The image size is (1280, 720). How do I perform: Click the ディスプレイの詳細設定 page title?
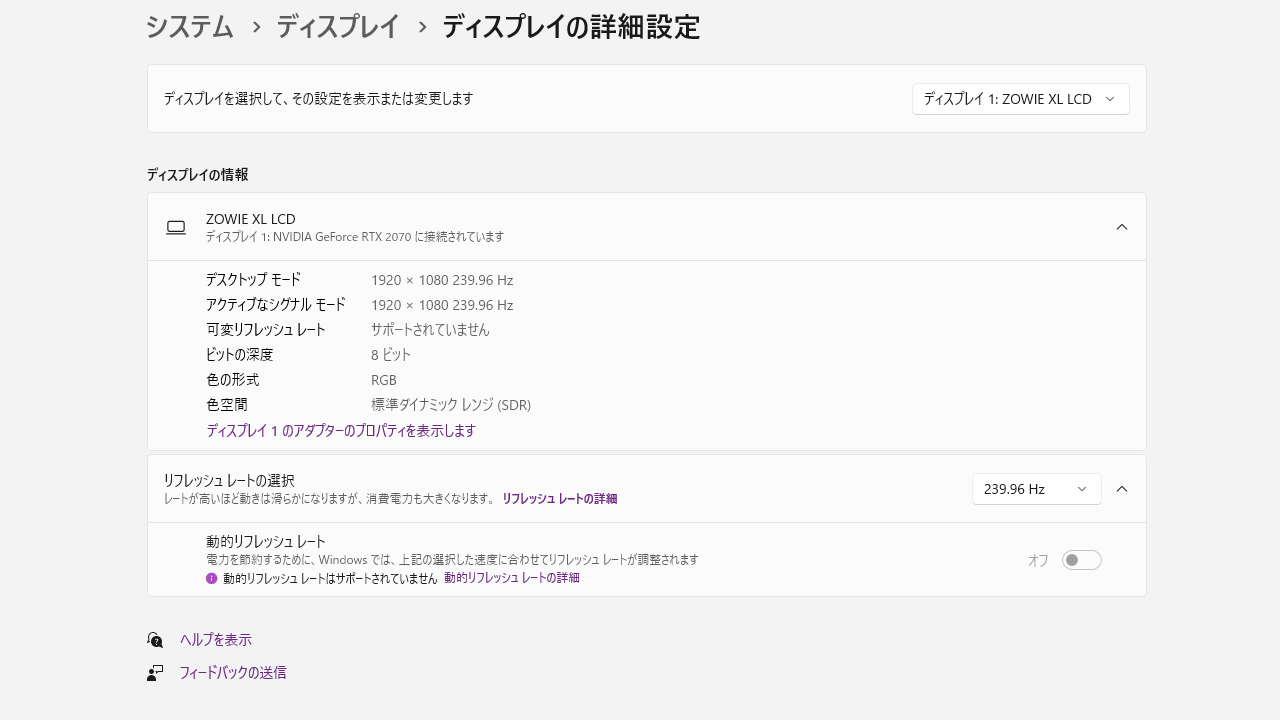(571, 27)
